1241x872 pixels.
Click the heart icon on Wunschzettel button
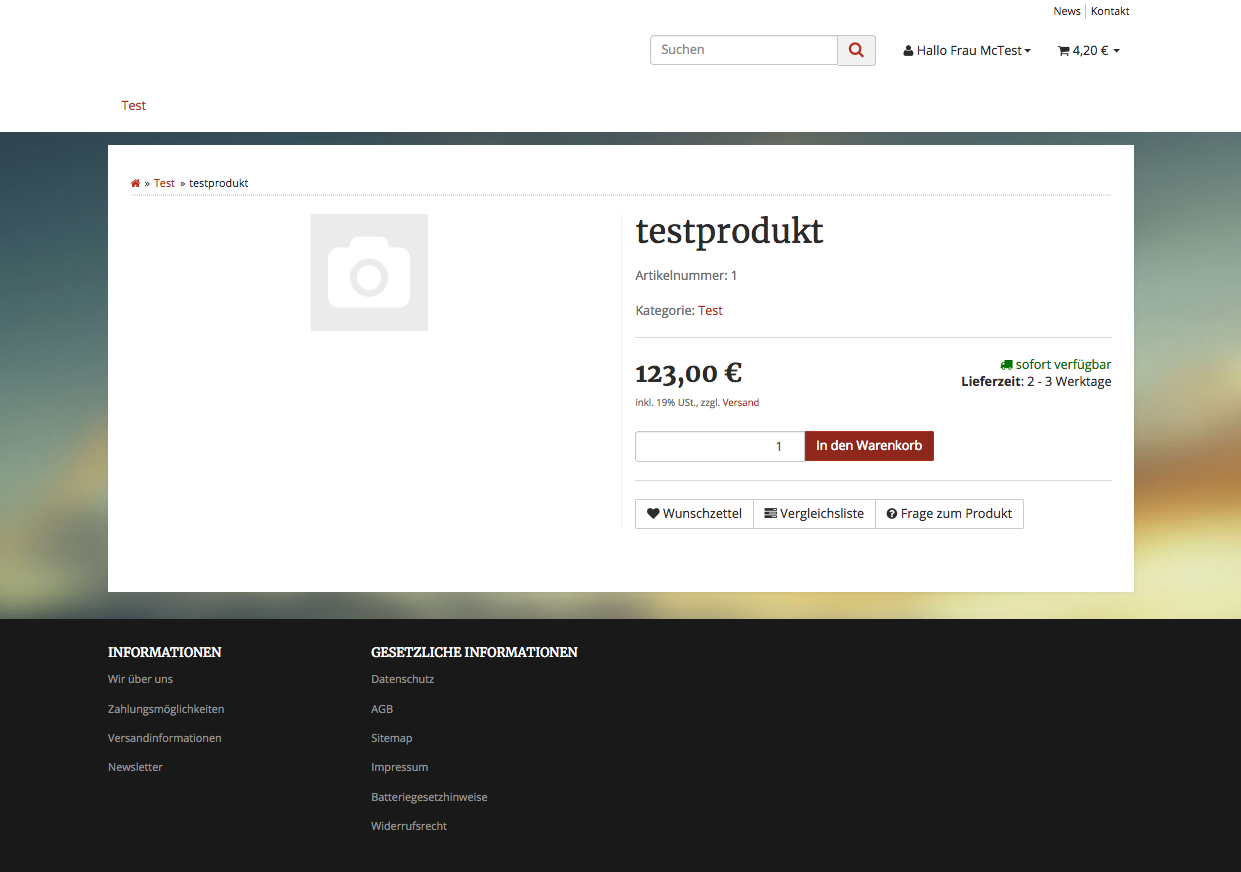point(653,513)
